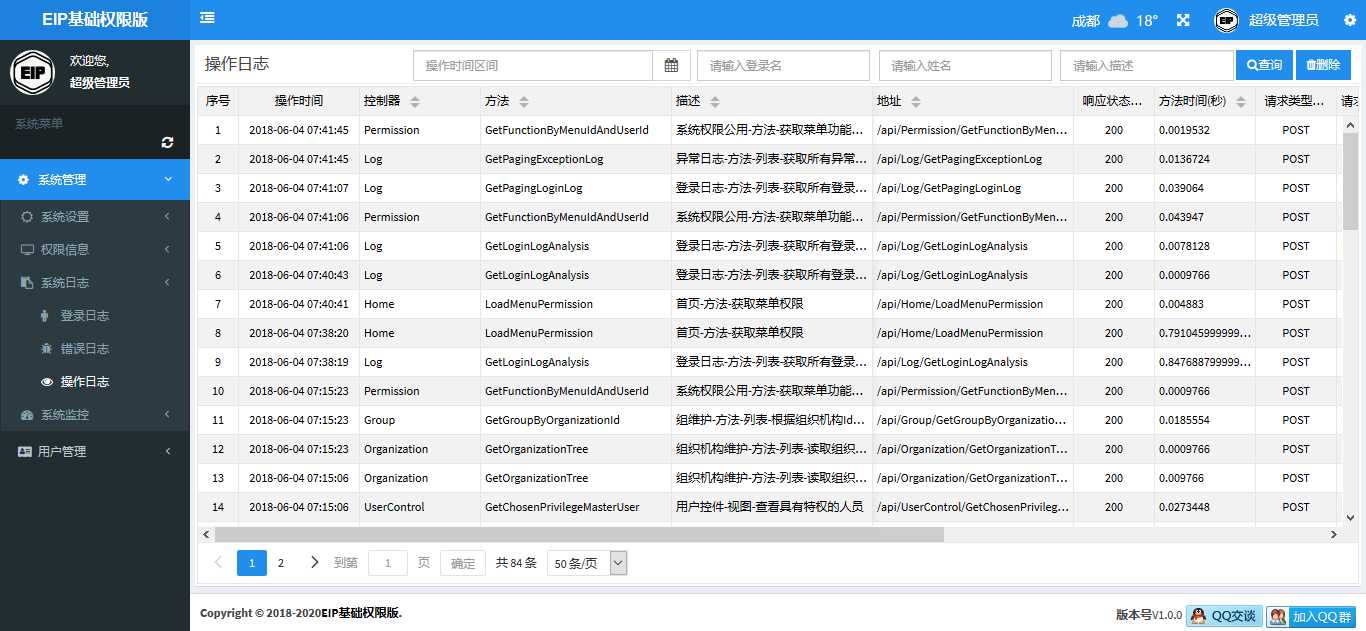This screenshot has height=631, width=1366.
Task: Click scrollbar right arrow at table bottom
Action: pyautogui.click(x=1334, y=535)
